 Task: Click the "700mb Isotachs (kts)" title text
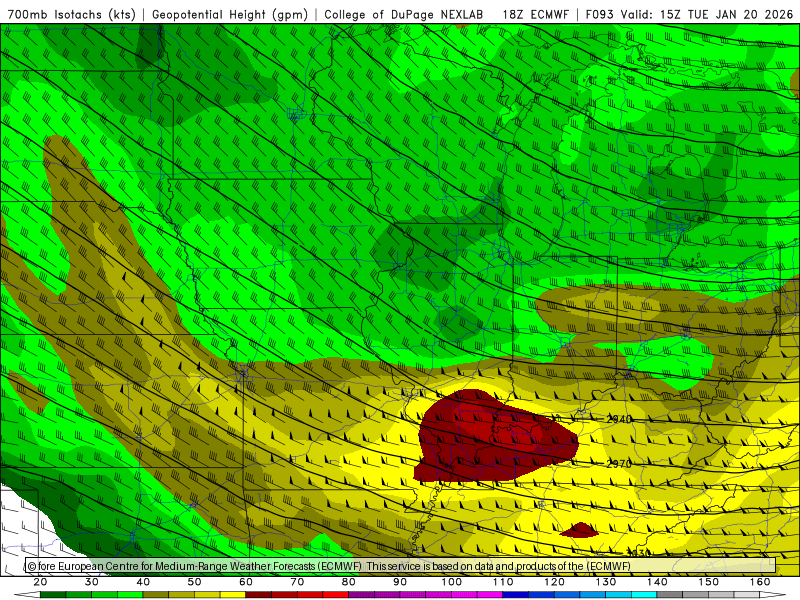tap(71, 14)
